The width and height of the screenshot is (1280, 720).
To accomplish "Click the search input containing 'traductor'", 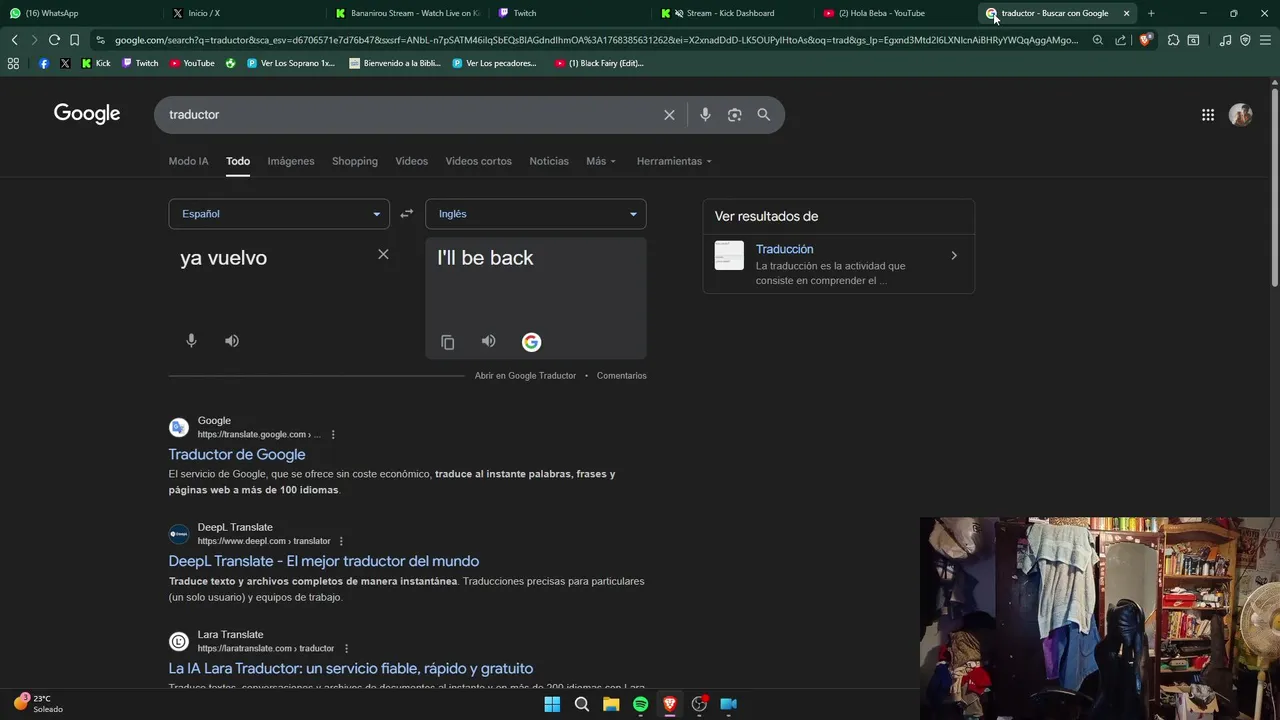I will click(x=410, y=115).
